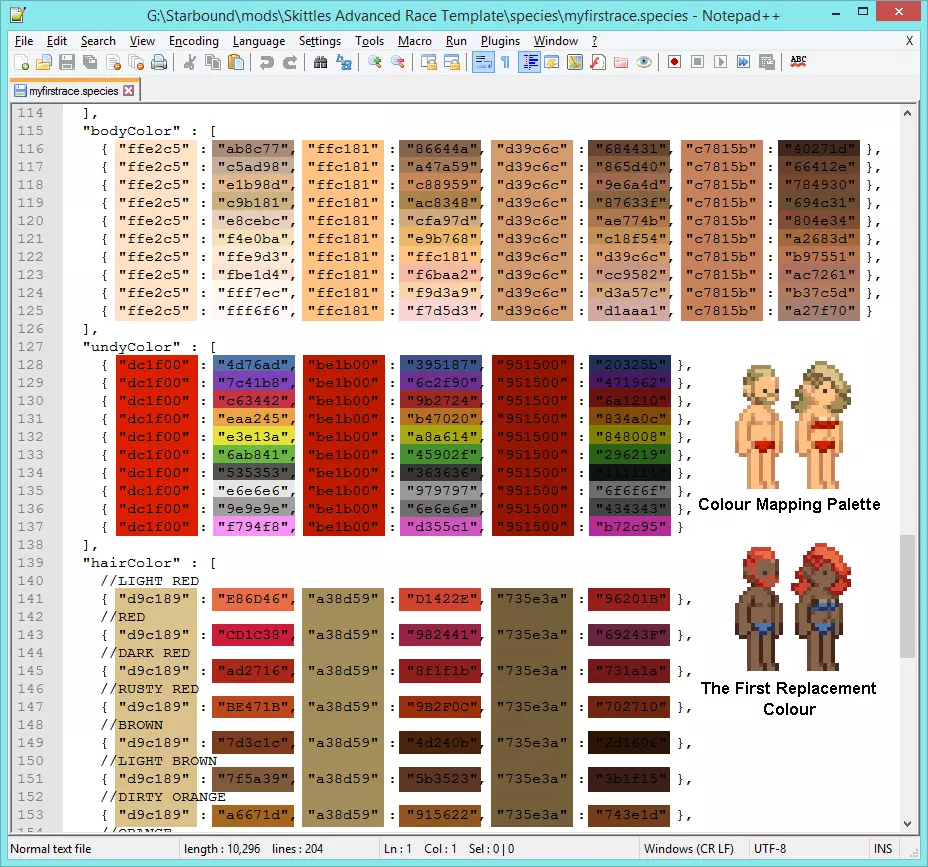Open Find dialog via binoculars icon
928x867 pixels.
[x=320, y=62]
